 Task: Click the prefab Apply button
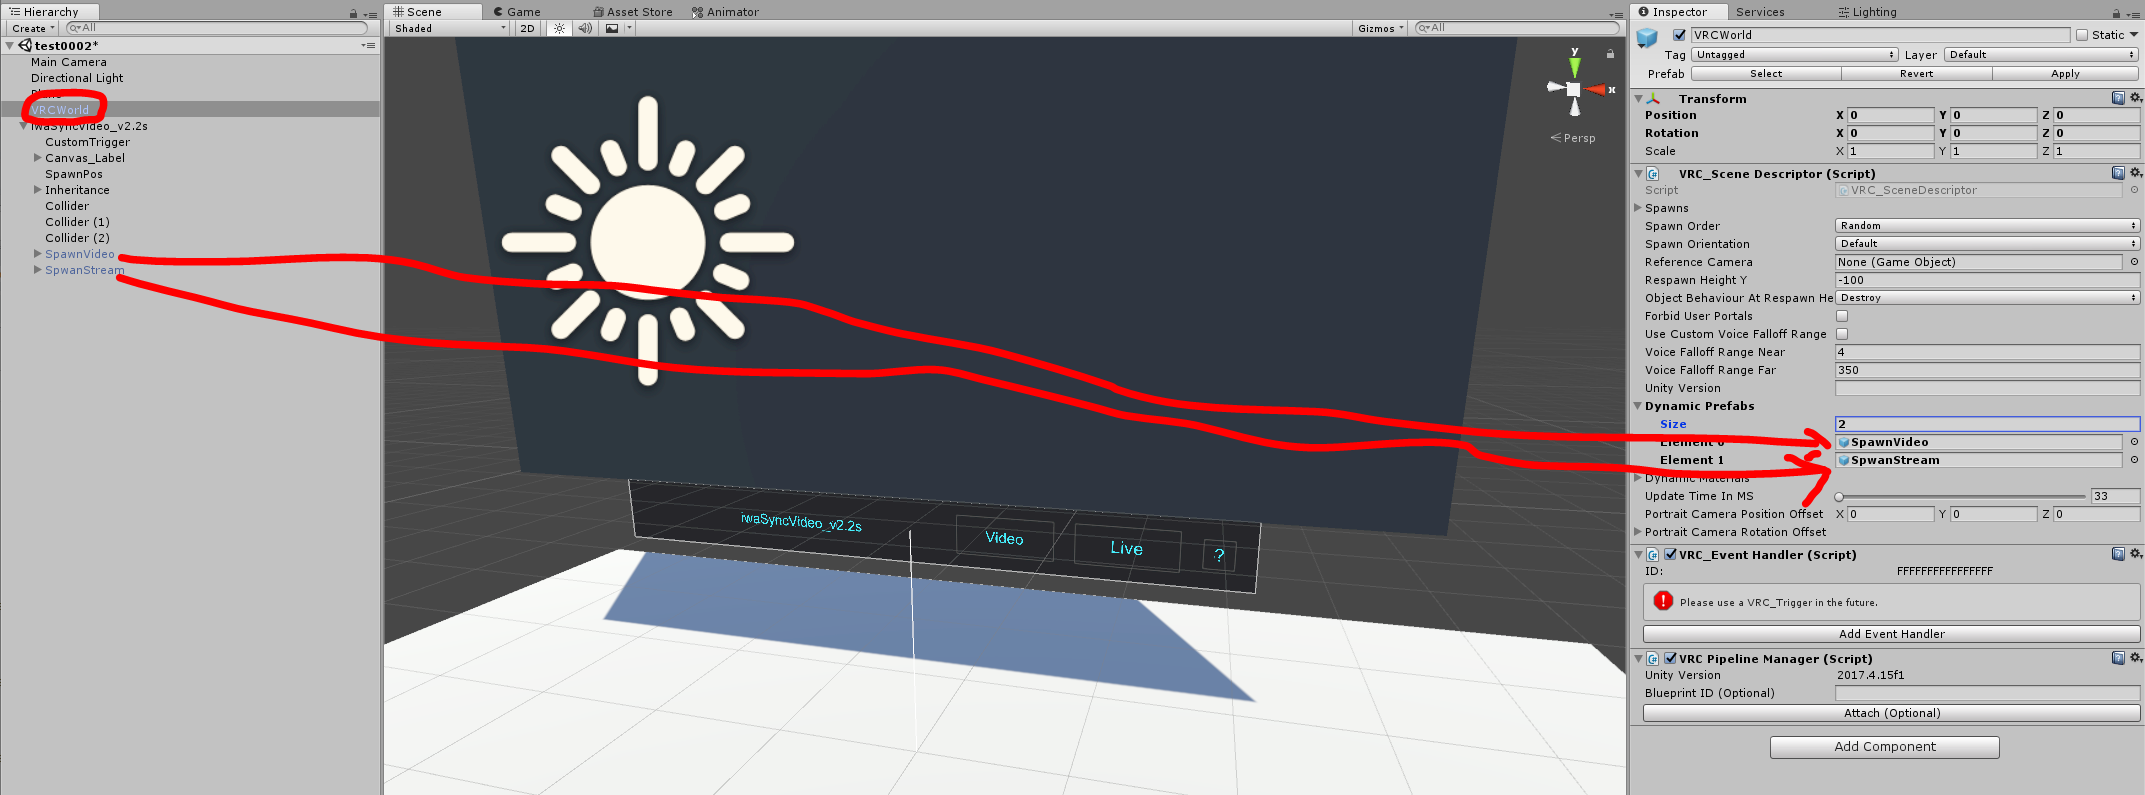point(2065,74)
